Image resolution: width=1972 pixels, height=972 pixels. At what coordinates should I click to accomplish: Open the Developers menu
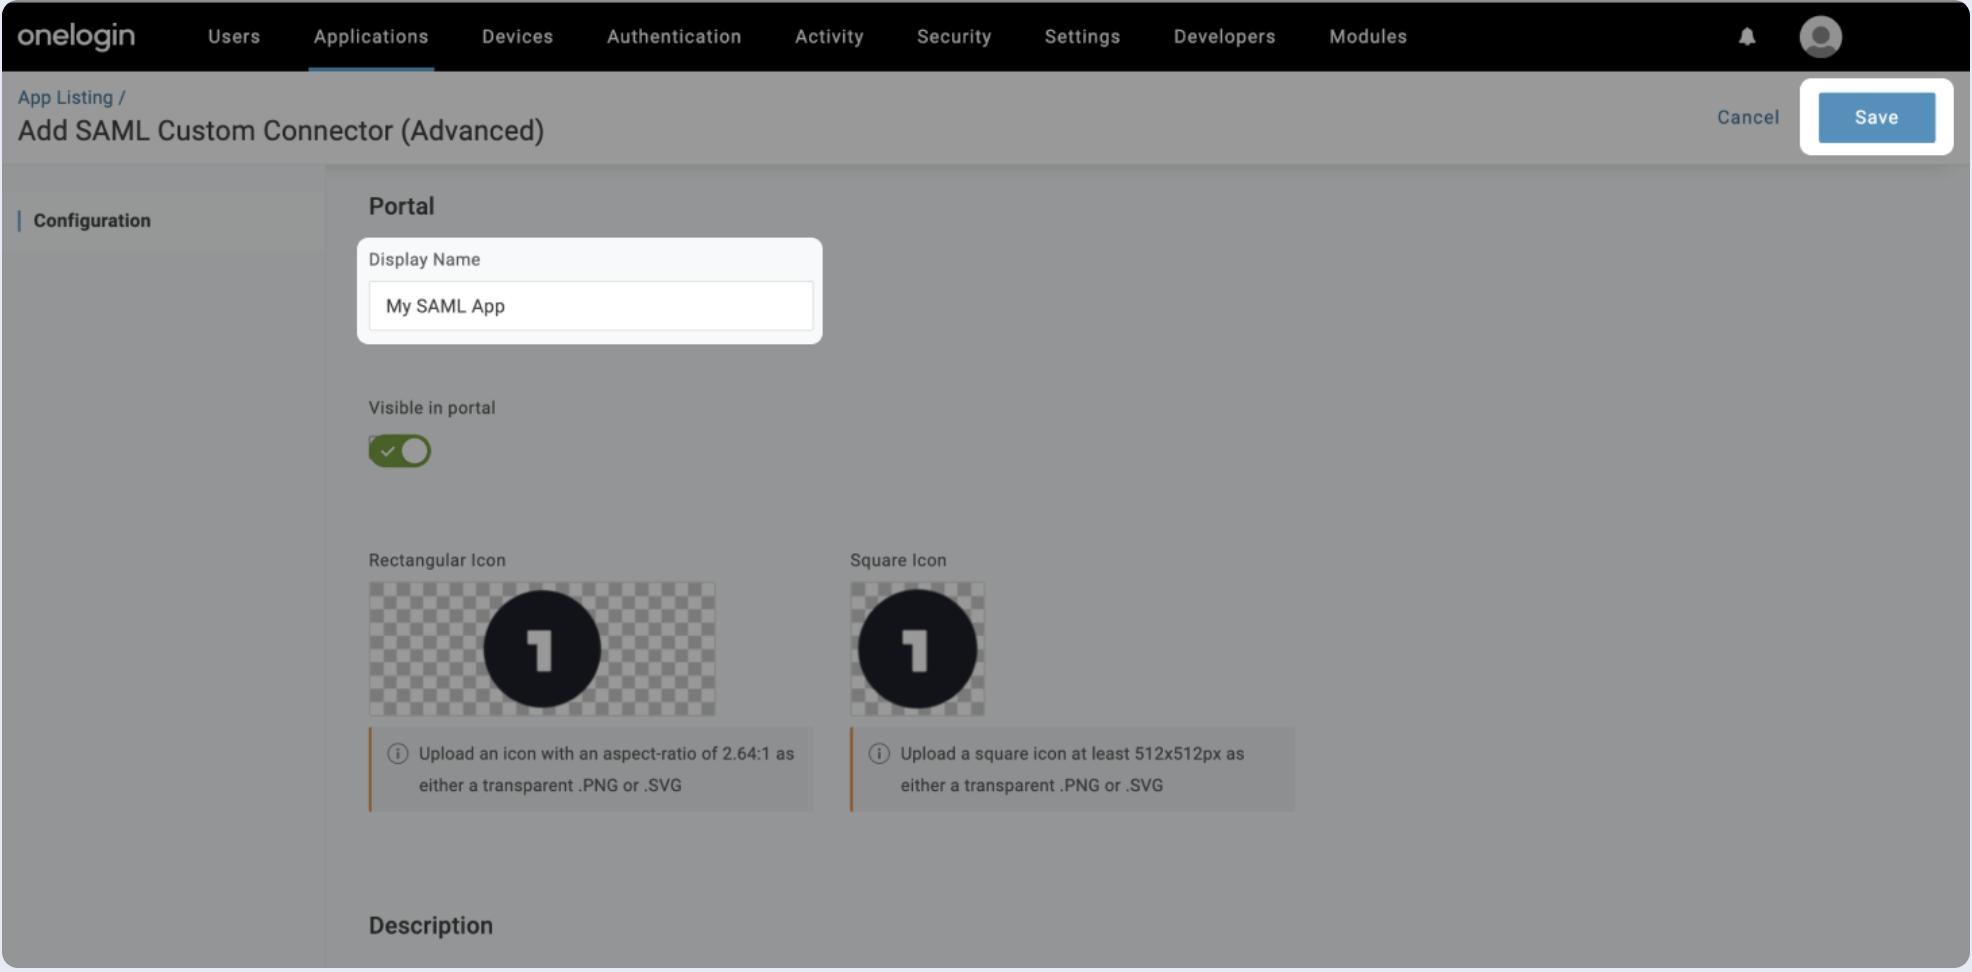tap(1224, 37)
